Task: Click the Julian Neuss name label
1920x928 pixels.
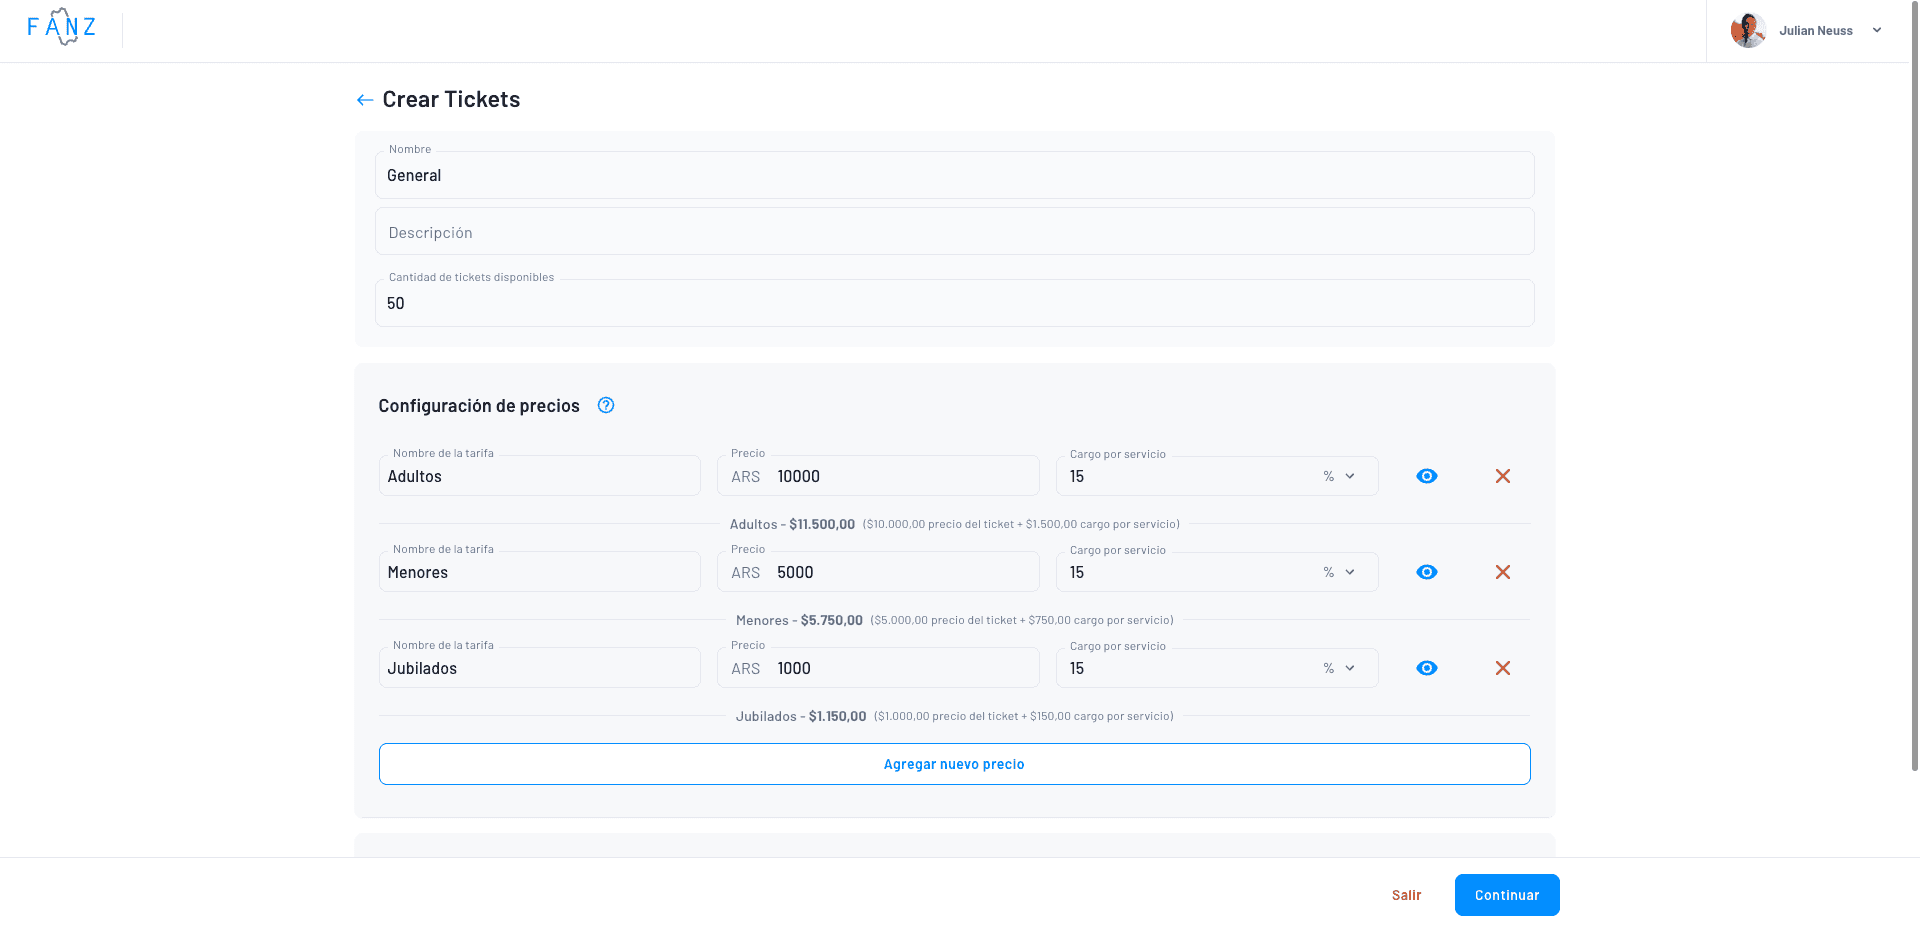Action: click(1816, 31)
